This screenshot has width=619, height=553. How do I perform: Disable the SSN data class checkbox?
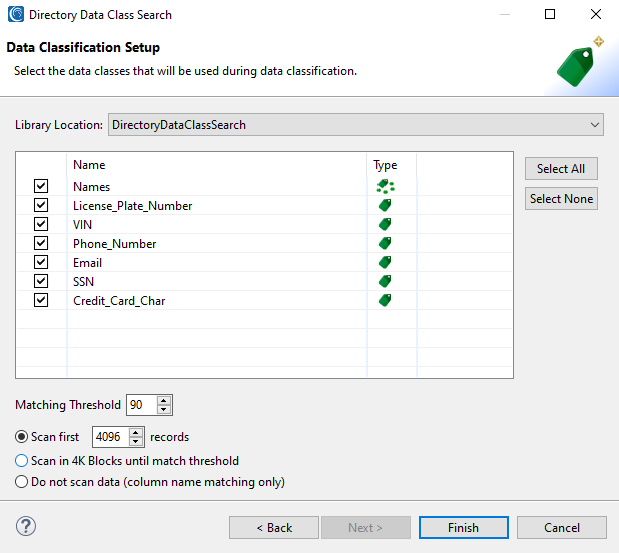41,281
